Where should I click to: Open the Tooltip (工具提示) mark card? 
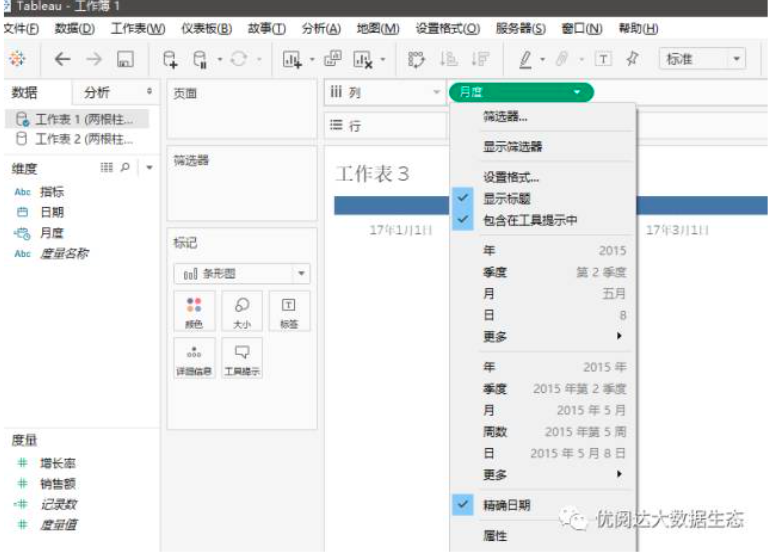241,359
